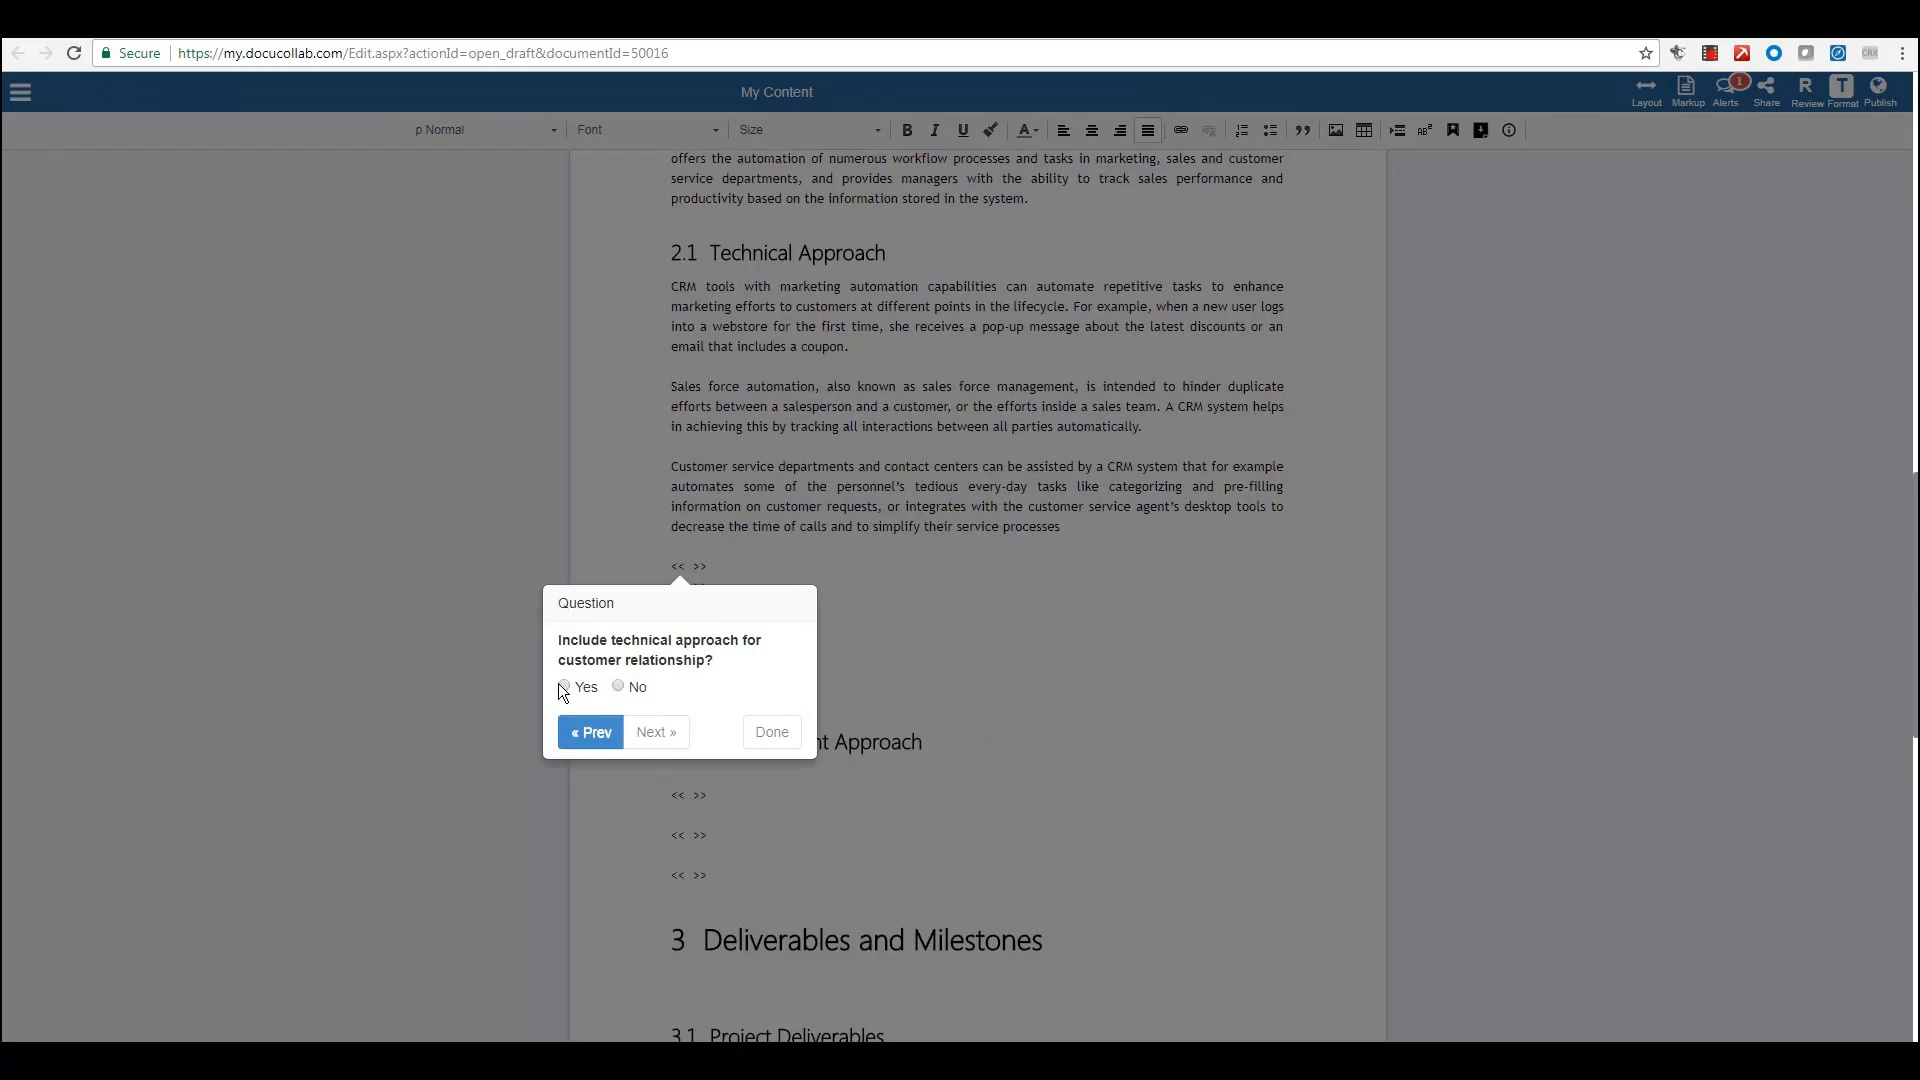Open Alerts notifications
This screenshot has width=1920, height=1080.
[1726, 91]
